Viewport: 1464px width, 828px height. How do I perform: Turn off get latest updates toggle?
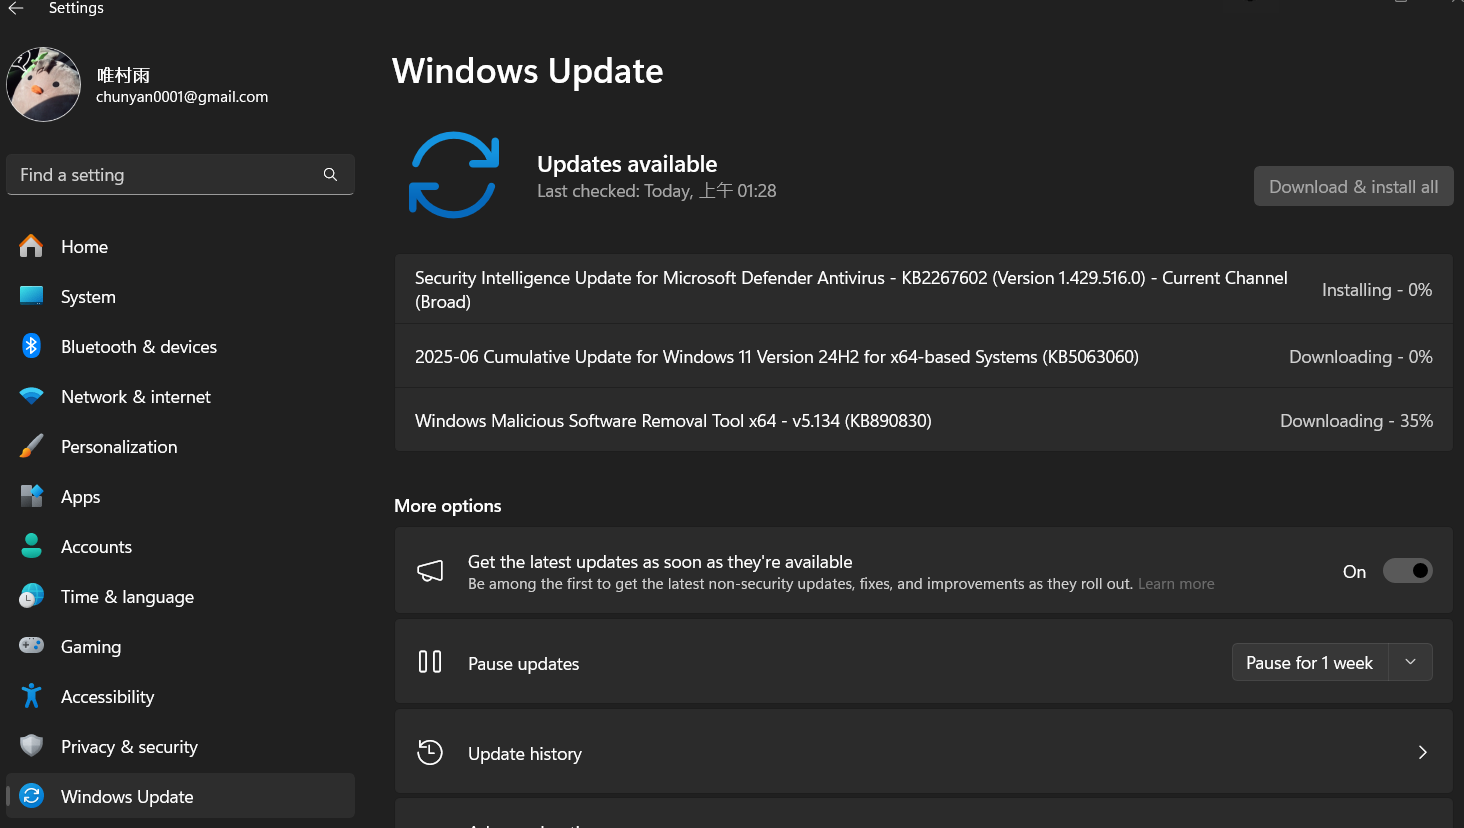coord(1408,571)
